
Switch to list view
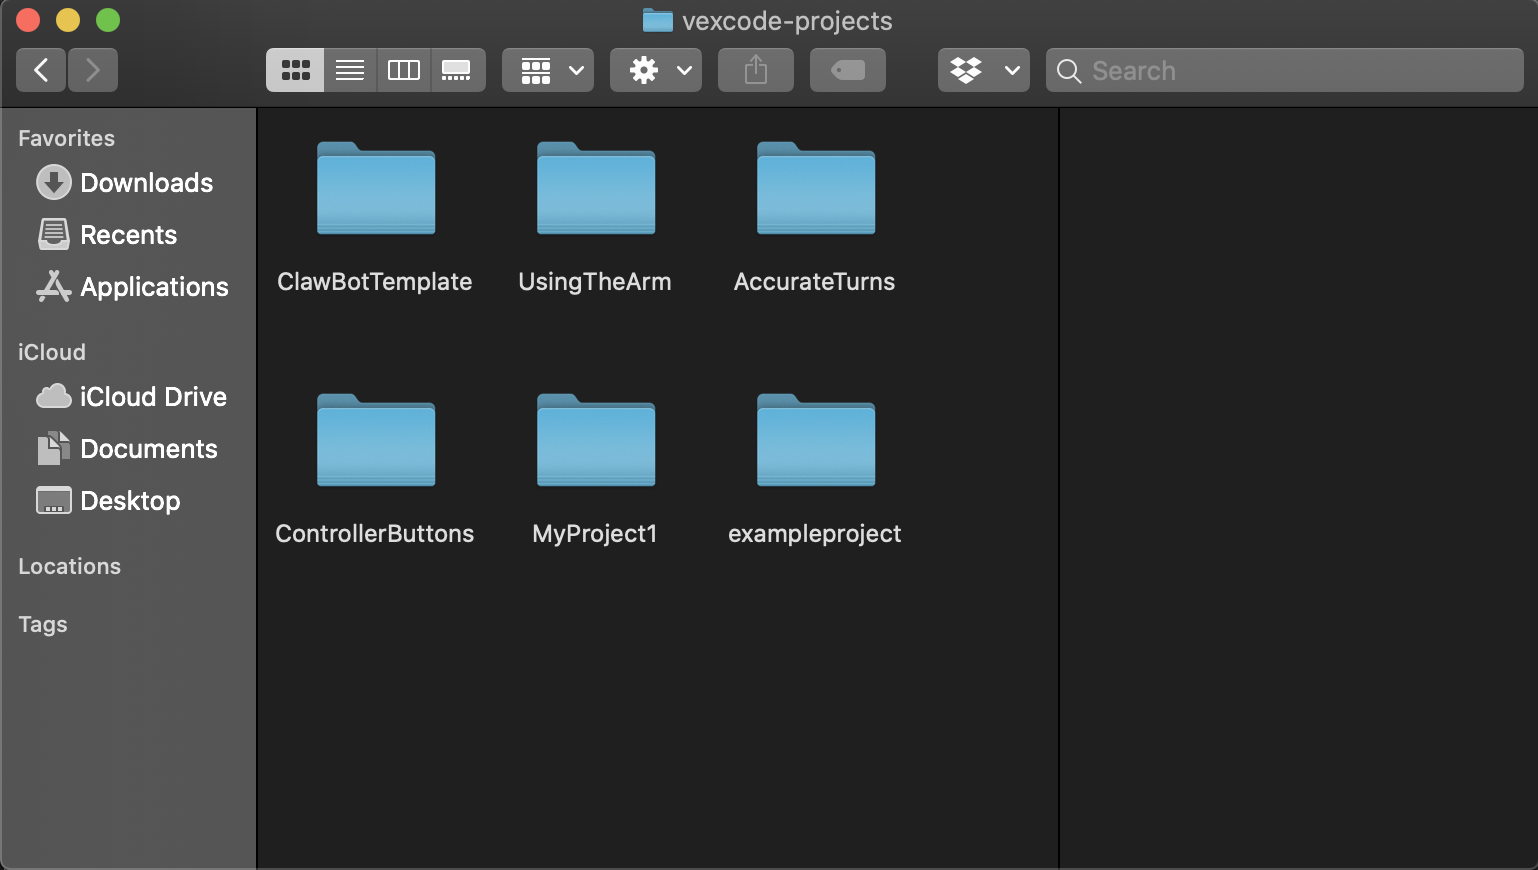[x=349, y=70]
